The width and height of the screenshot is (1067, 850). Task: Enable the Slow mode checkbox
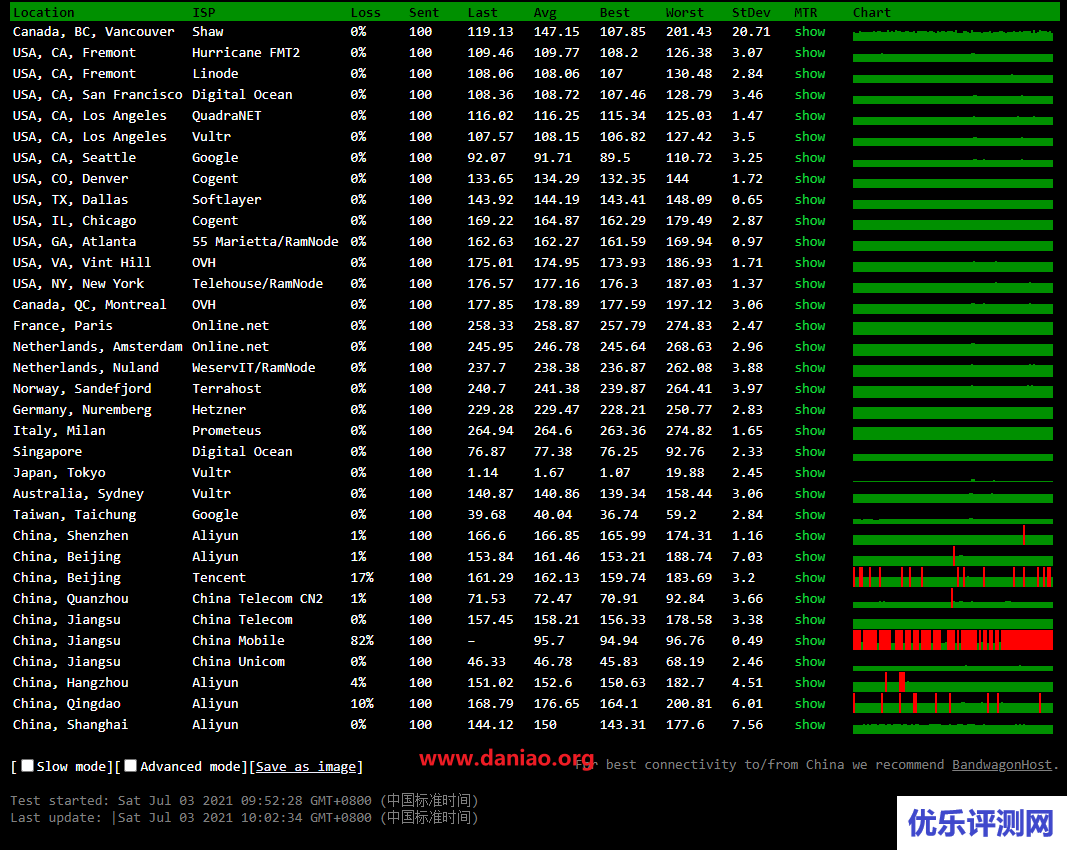(28, 766)
